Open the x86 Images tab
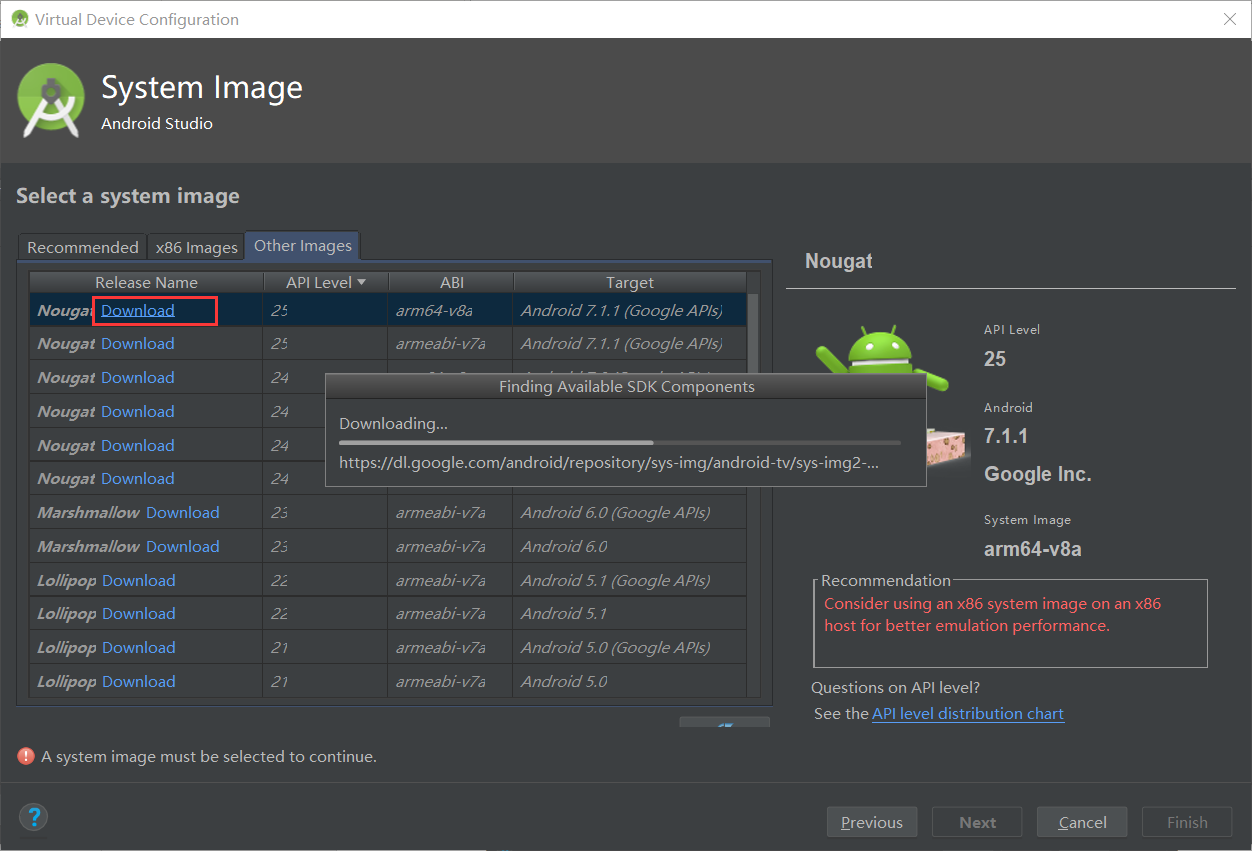The width and height of the screenshot is (1252, 851). 197,247
